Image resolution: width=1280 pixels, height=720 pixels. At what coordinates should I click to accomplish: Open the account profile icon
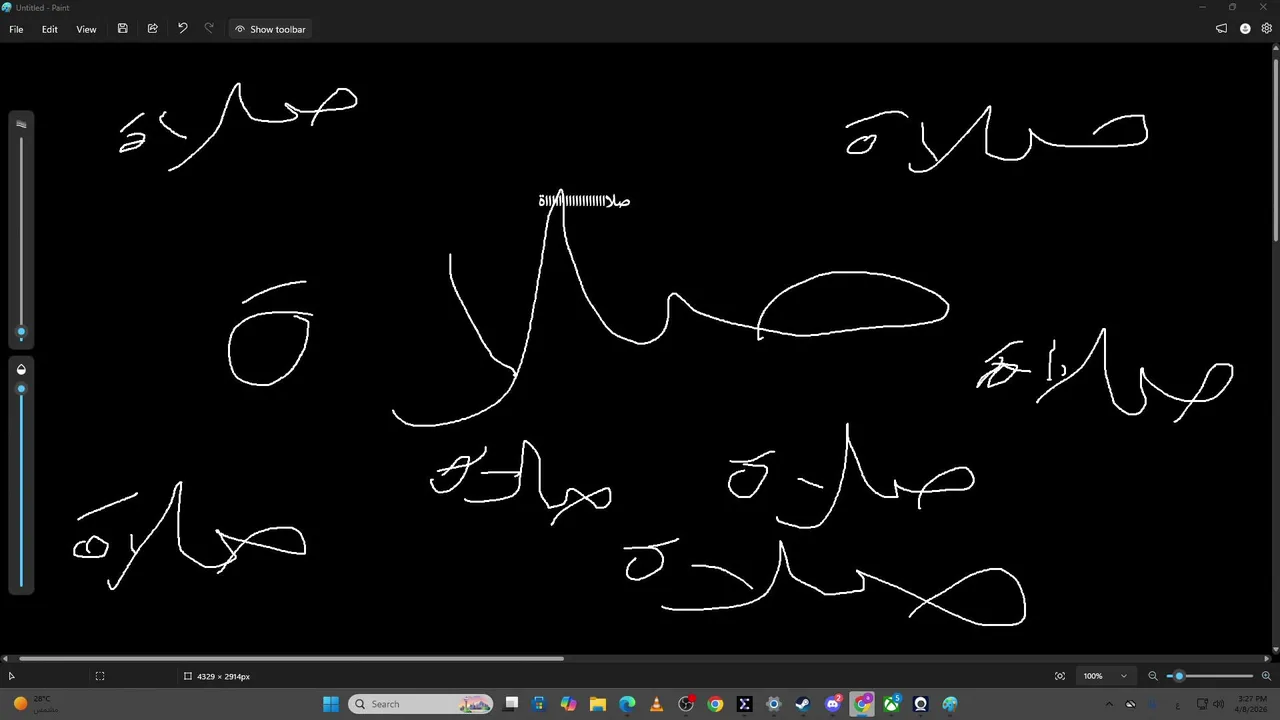click(x=1245, y=29)
